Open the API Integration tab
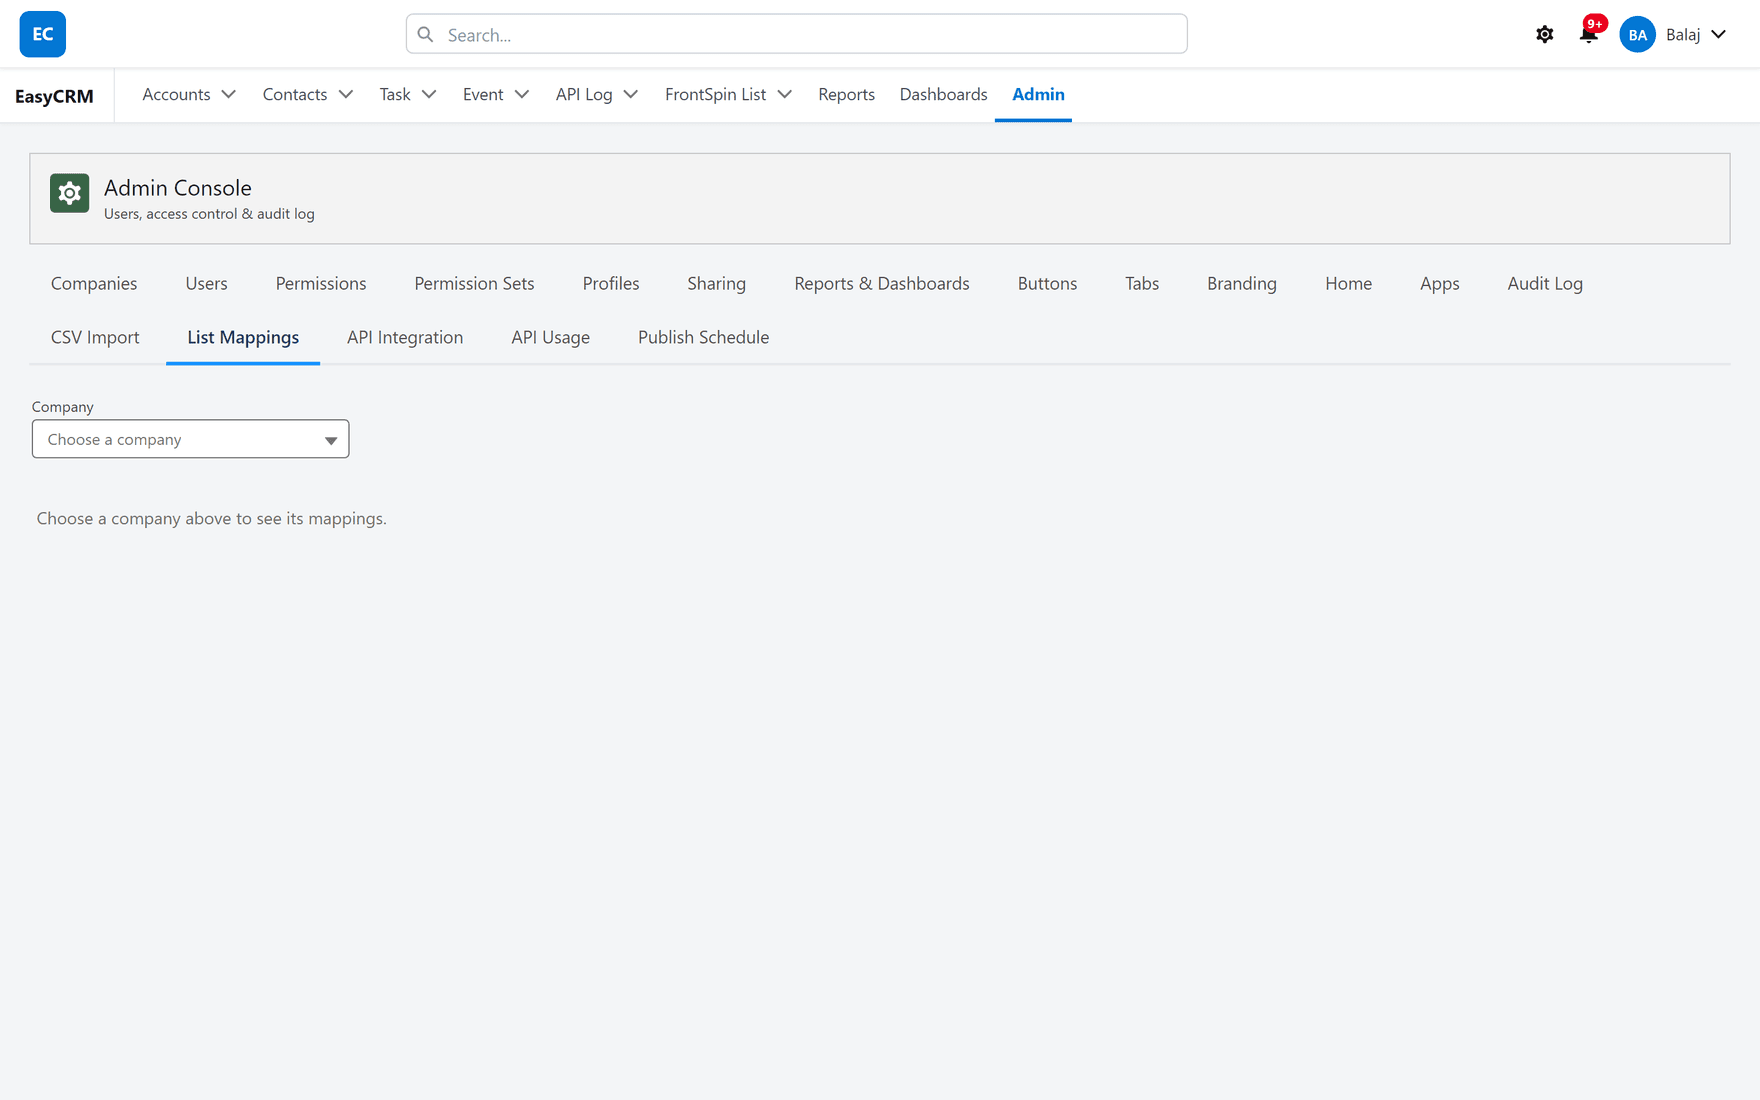 [x=405, y=337]
